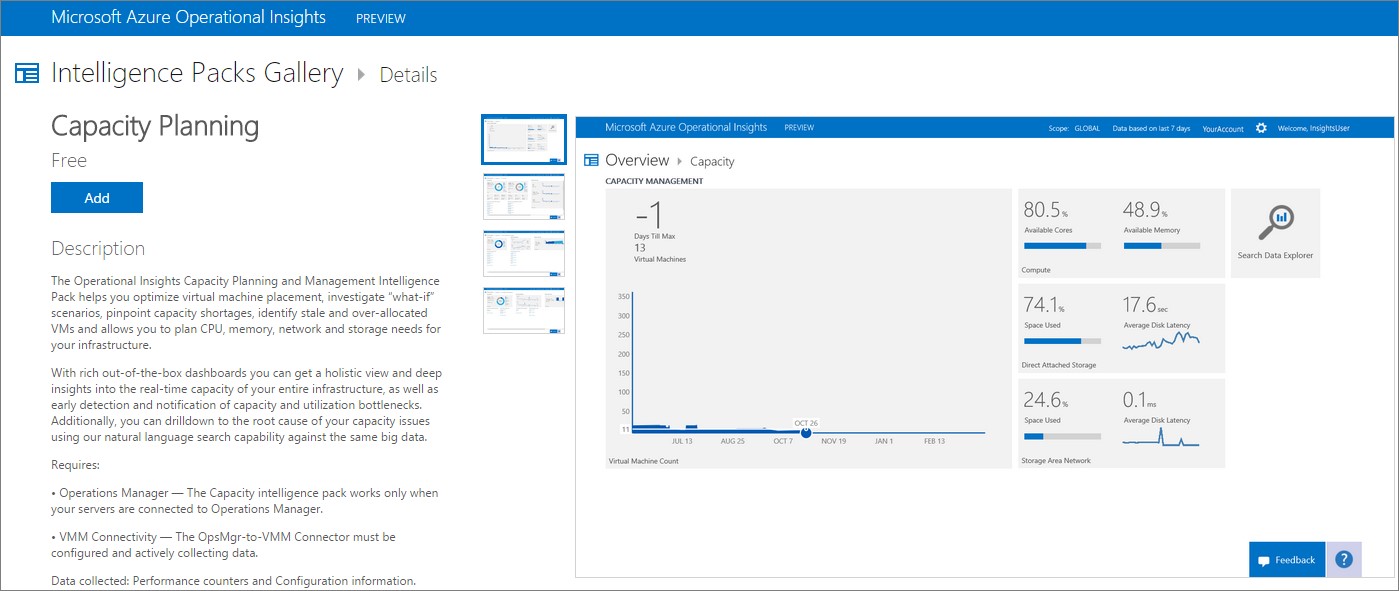The width and height of the screenshot is (1399, 591).
Task: Click Capacity breadcrumb in preview image
Action: coord(712,161)
